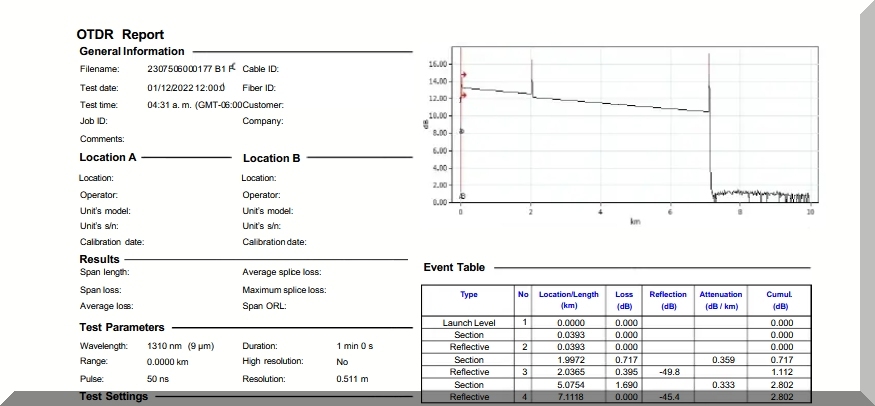Select location cell 7.1118
875x406 pixels.
coord(569,397)
